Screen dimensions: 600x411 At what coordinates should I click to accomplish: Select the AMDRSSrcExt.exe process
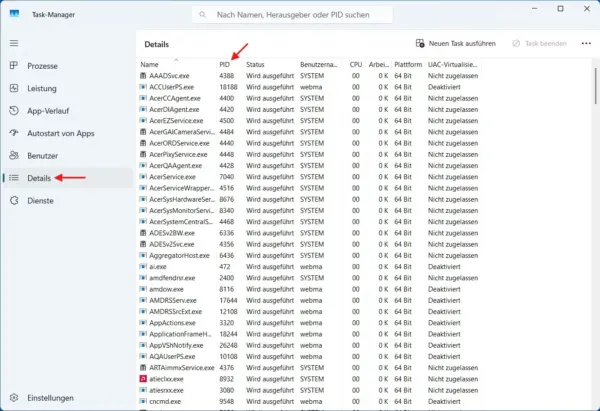click(309, 312)
